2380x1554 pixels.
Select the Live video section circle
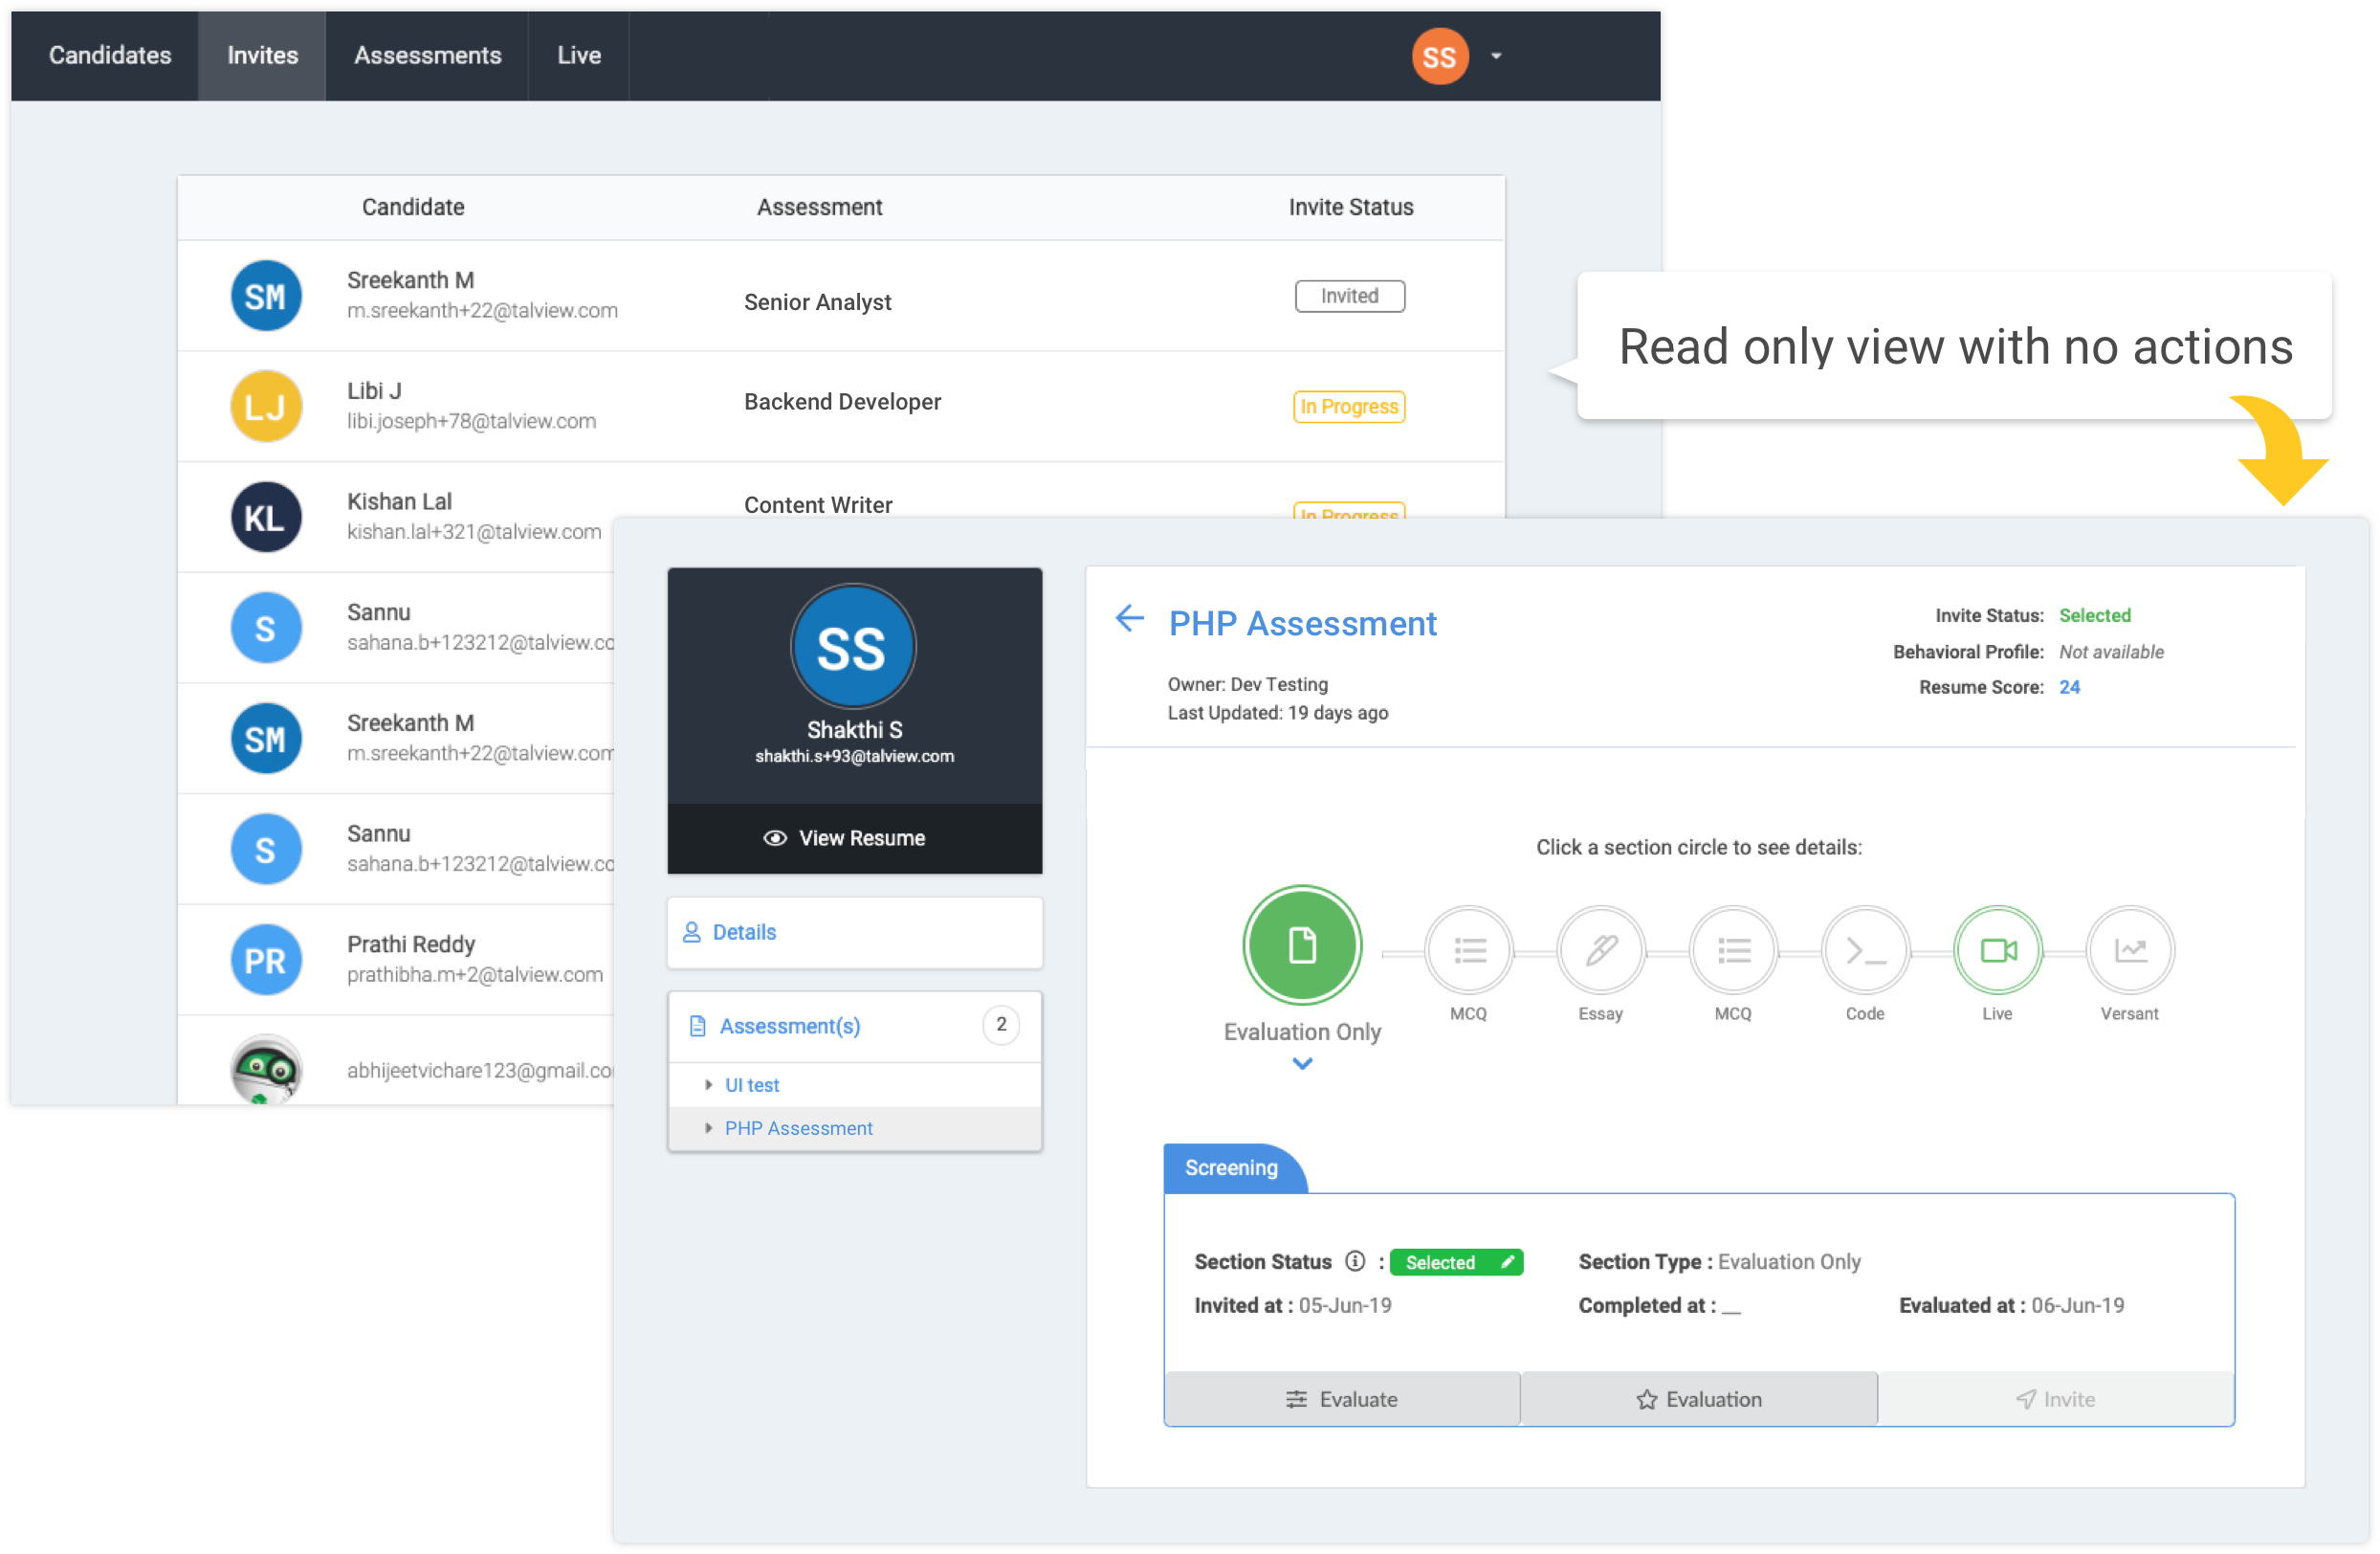click(x=1997, y=950)
